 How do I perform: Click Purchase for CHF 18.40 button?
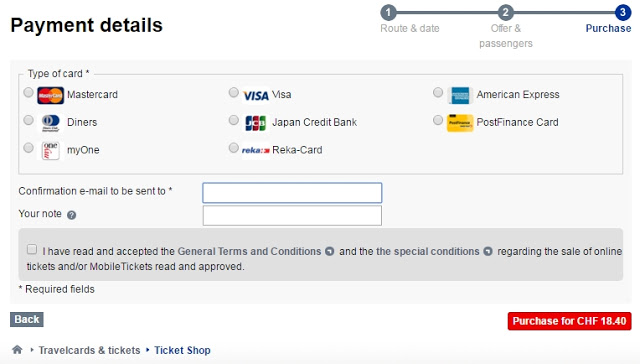[569, 321]
